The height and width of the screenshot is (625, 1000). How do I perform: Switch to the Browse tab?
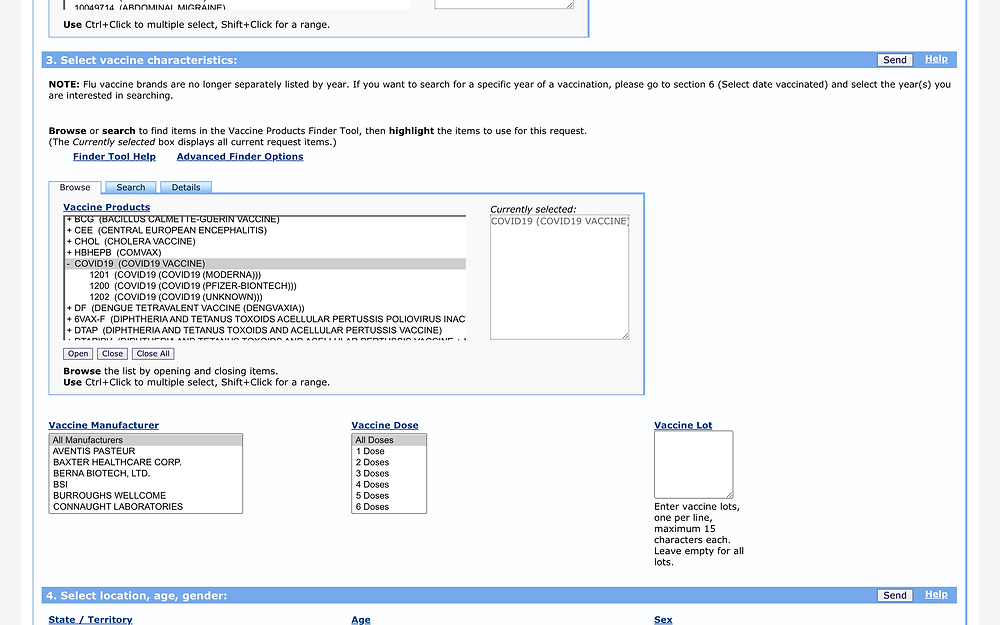click(75, 188)
